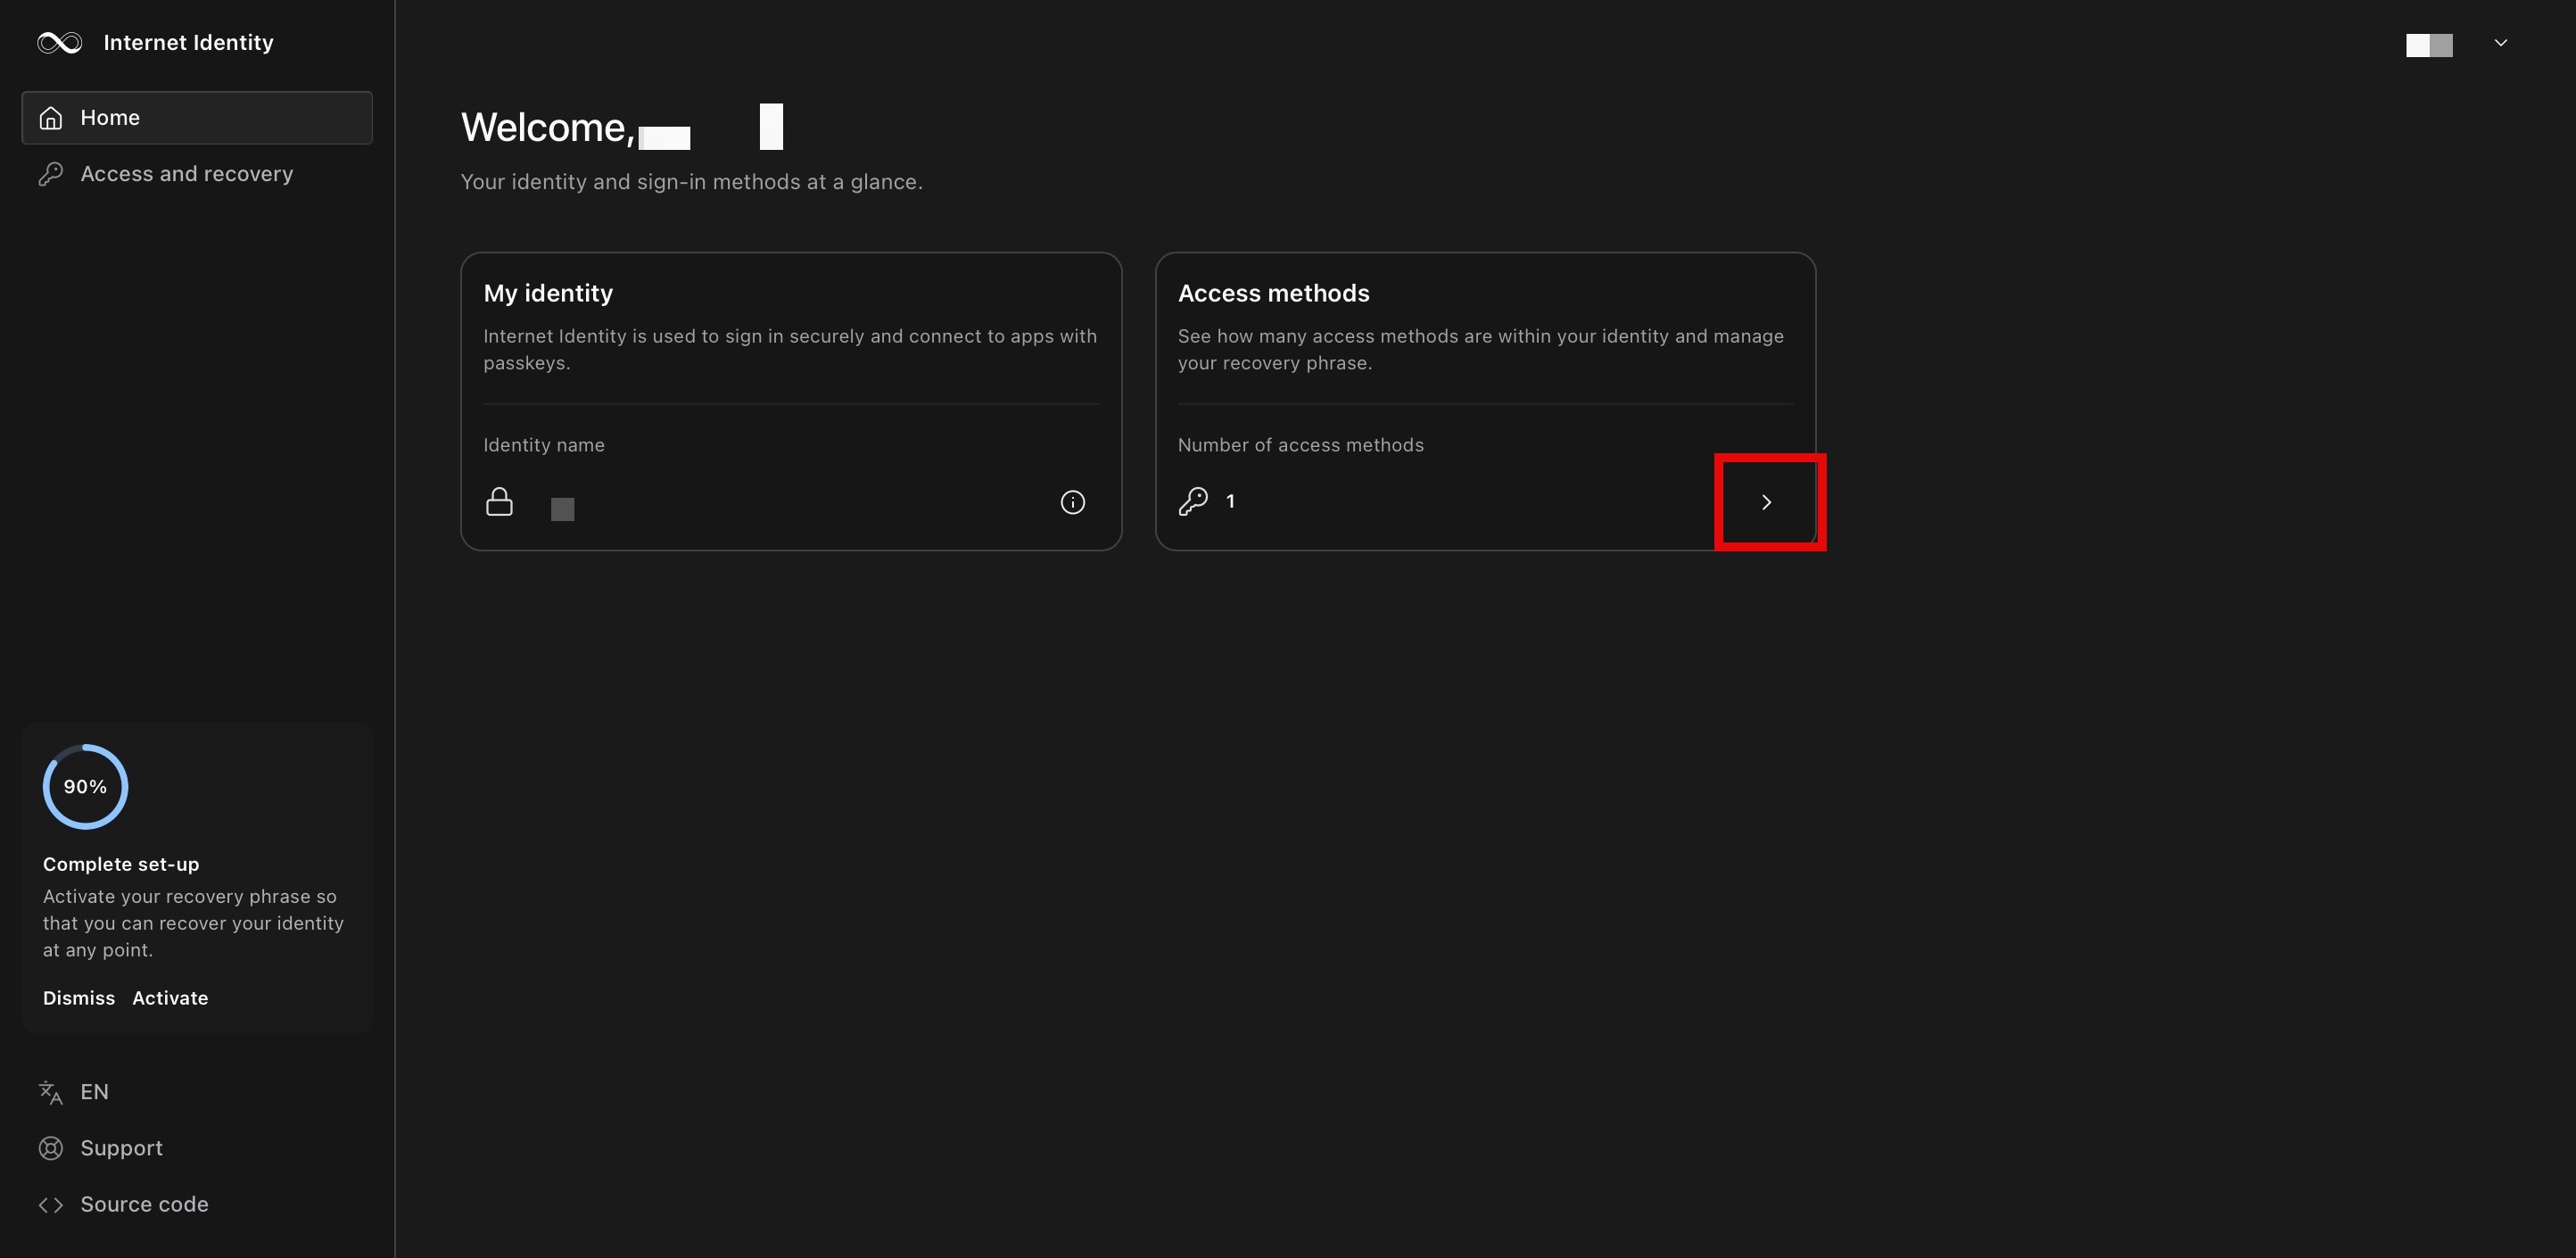Image resolution: width=2576 pixels, height=1258 pixels.
Task: Click the language translate icon
Action: [51, 1092]
